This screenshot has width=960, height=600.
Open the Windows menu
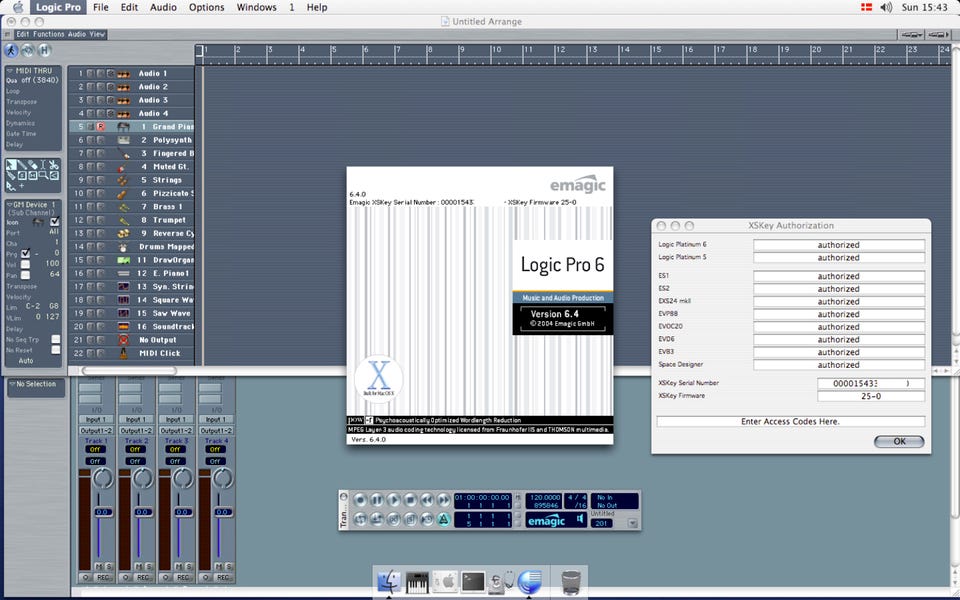[x=257, y=7]
